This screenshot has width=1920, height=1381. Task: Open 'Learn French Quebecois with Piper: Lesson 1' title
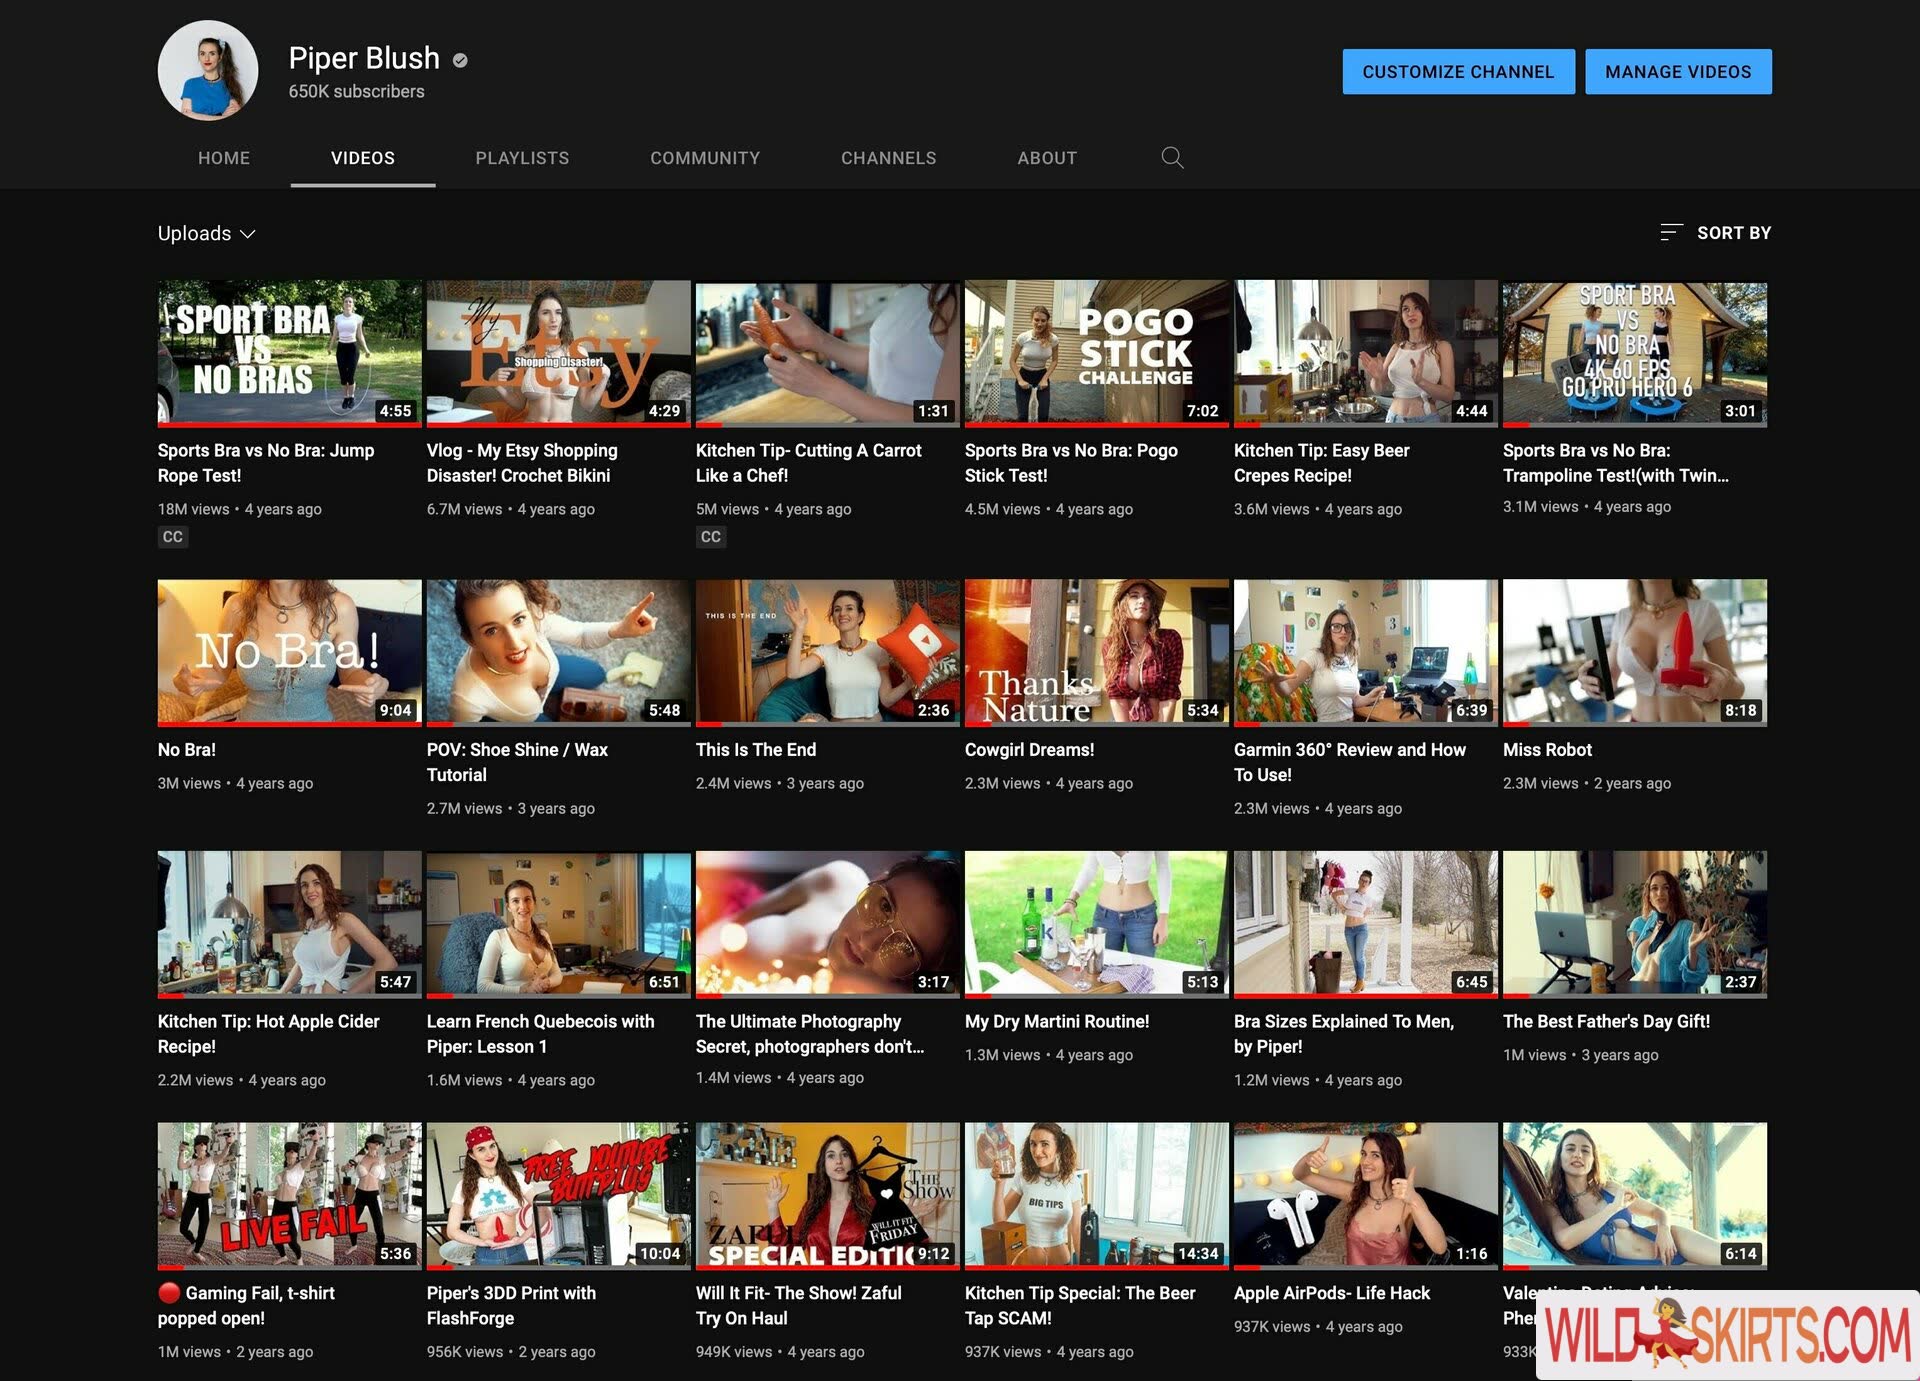tap(540, 1034)
